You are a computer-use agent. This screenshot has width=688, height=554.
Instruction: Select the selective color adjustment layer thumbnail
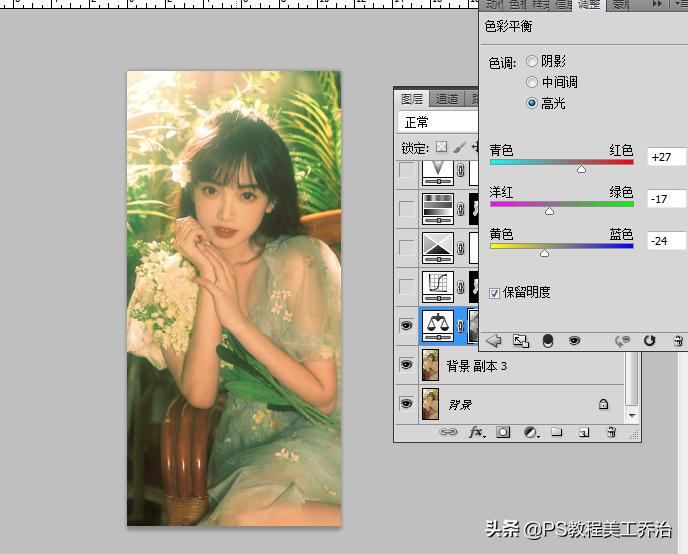pyautogui.click(x=437, y=248)
